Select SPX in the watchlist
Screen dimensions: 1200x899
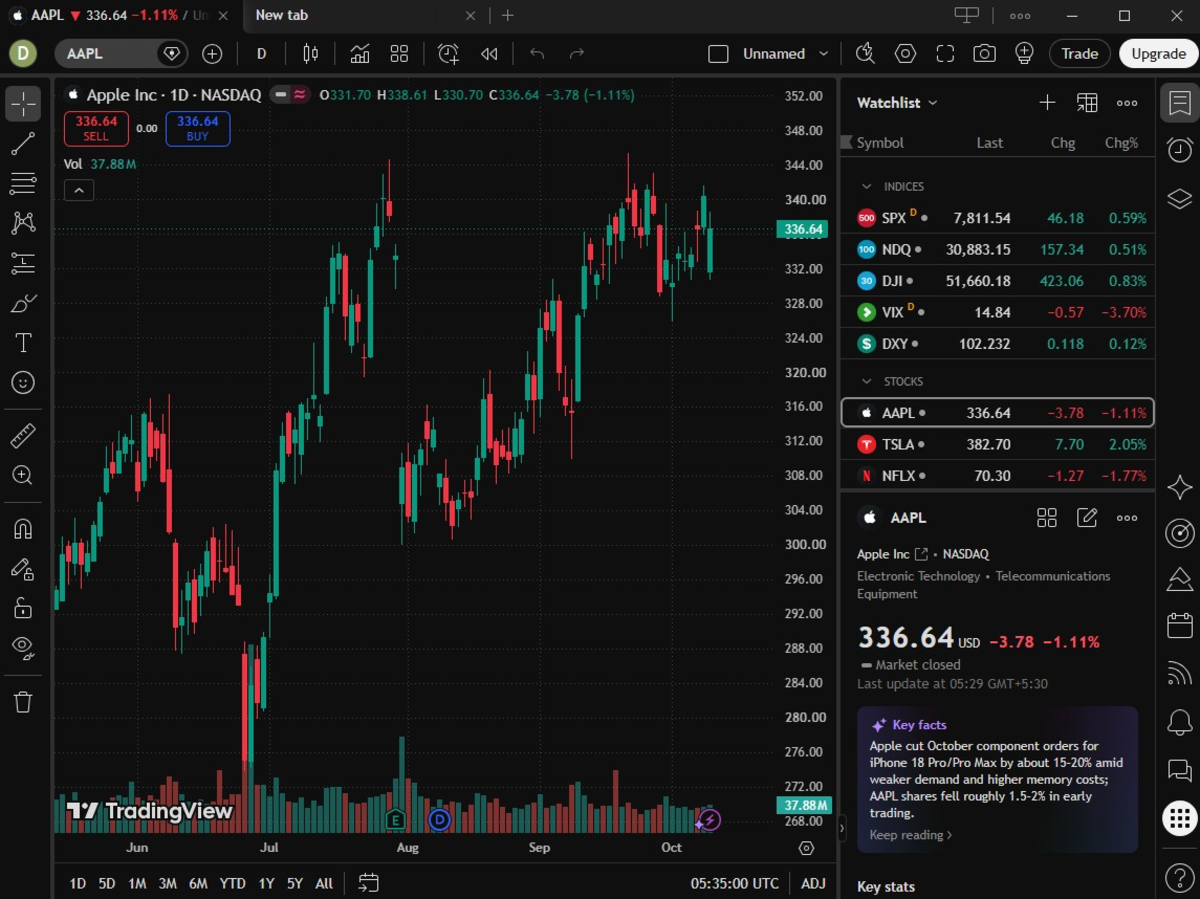(x=998, y=218)
